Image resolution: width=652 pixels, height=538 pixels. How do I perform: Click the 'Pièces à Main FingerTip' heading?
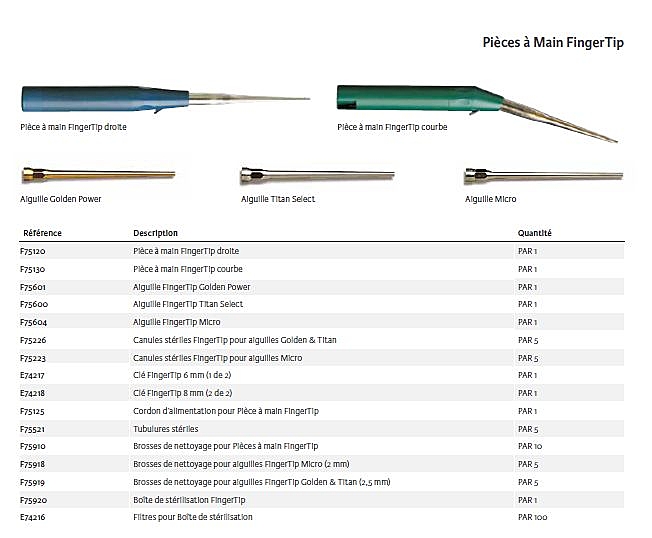(553, 43)
